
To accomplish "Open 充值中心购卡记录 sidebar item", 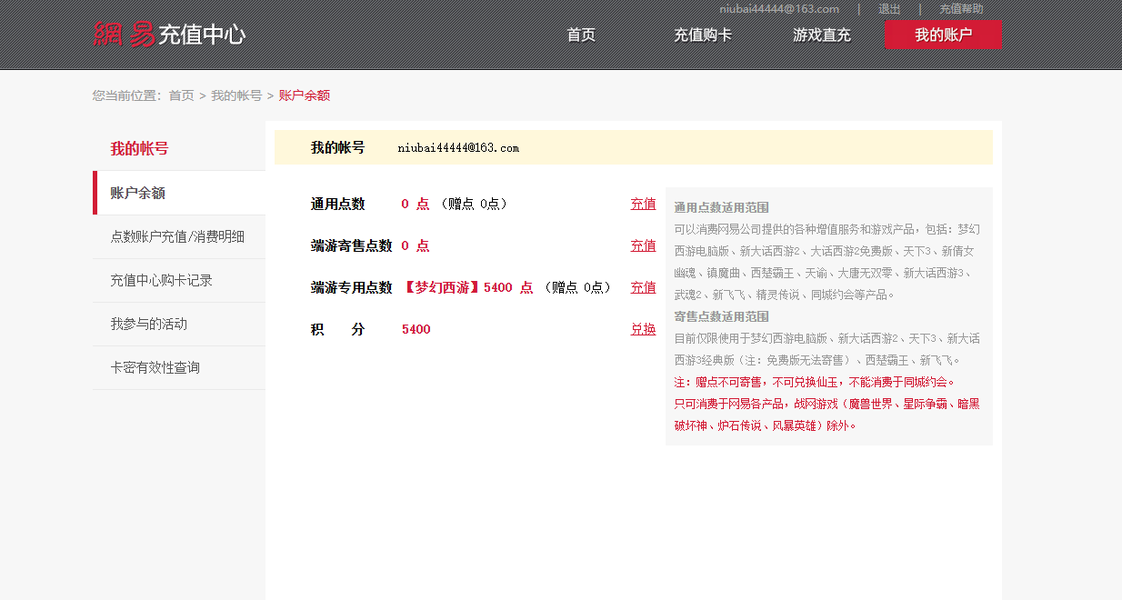I will (x=179, y=280).
